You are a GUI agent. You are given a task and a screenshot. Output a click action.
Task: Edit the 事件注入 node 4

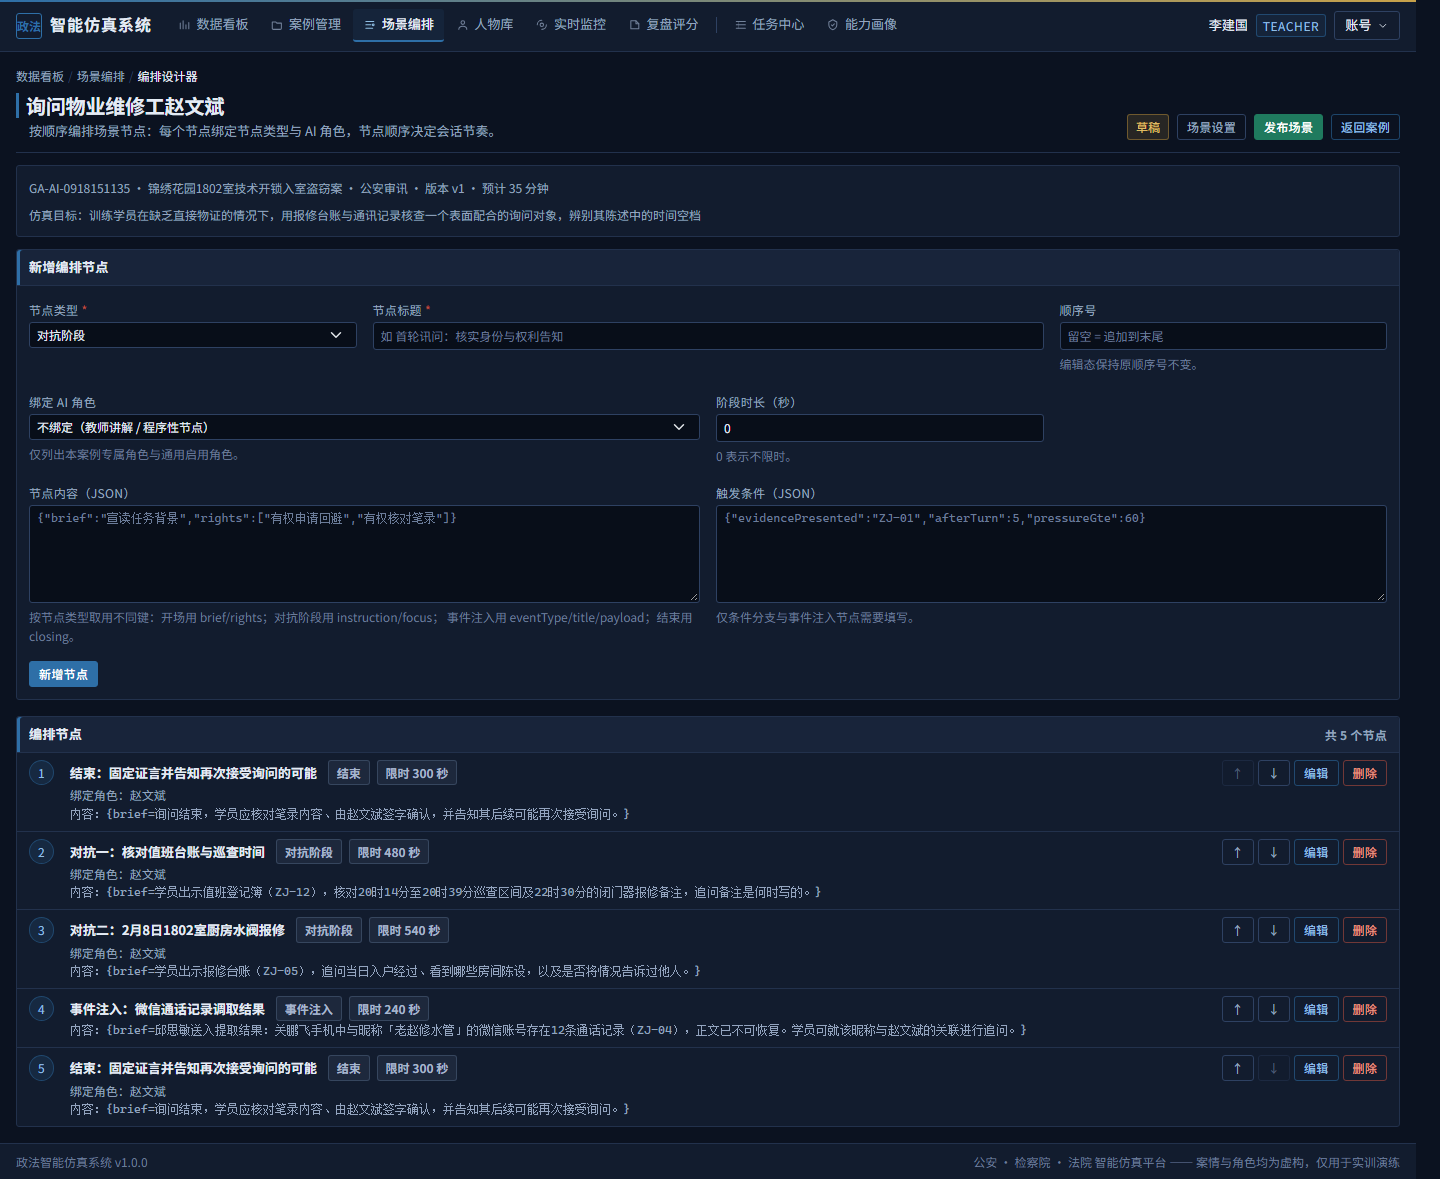(1316, 1009)
